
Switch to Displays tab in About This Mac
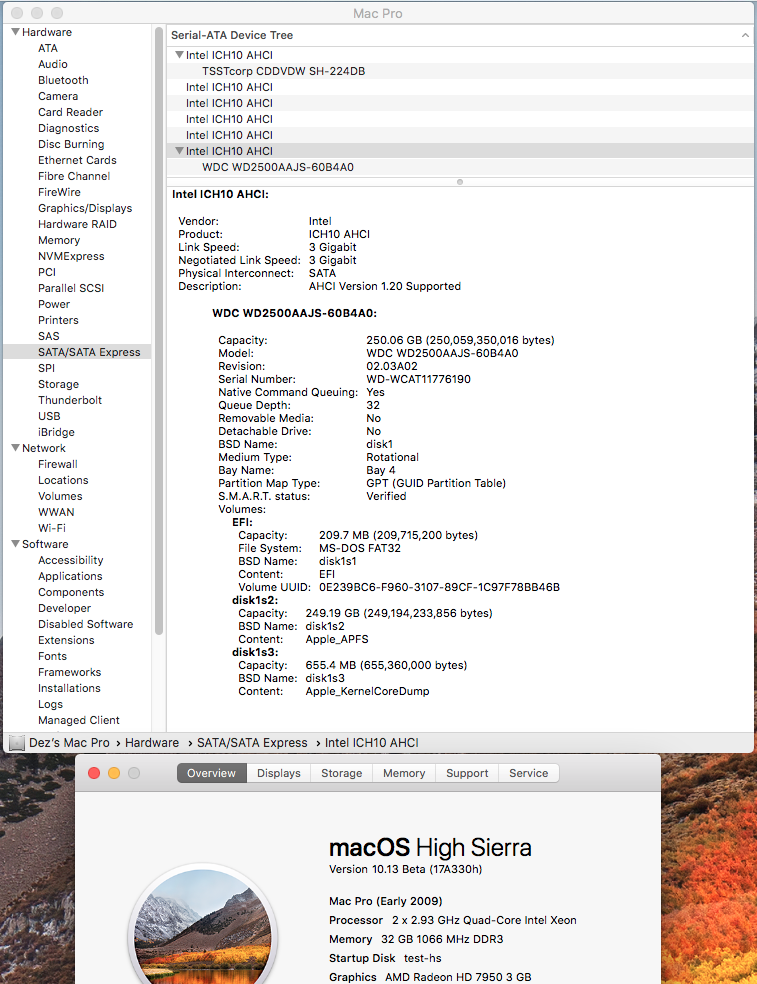pos(279,773)
